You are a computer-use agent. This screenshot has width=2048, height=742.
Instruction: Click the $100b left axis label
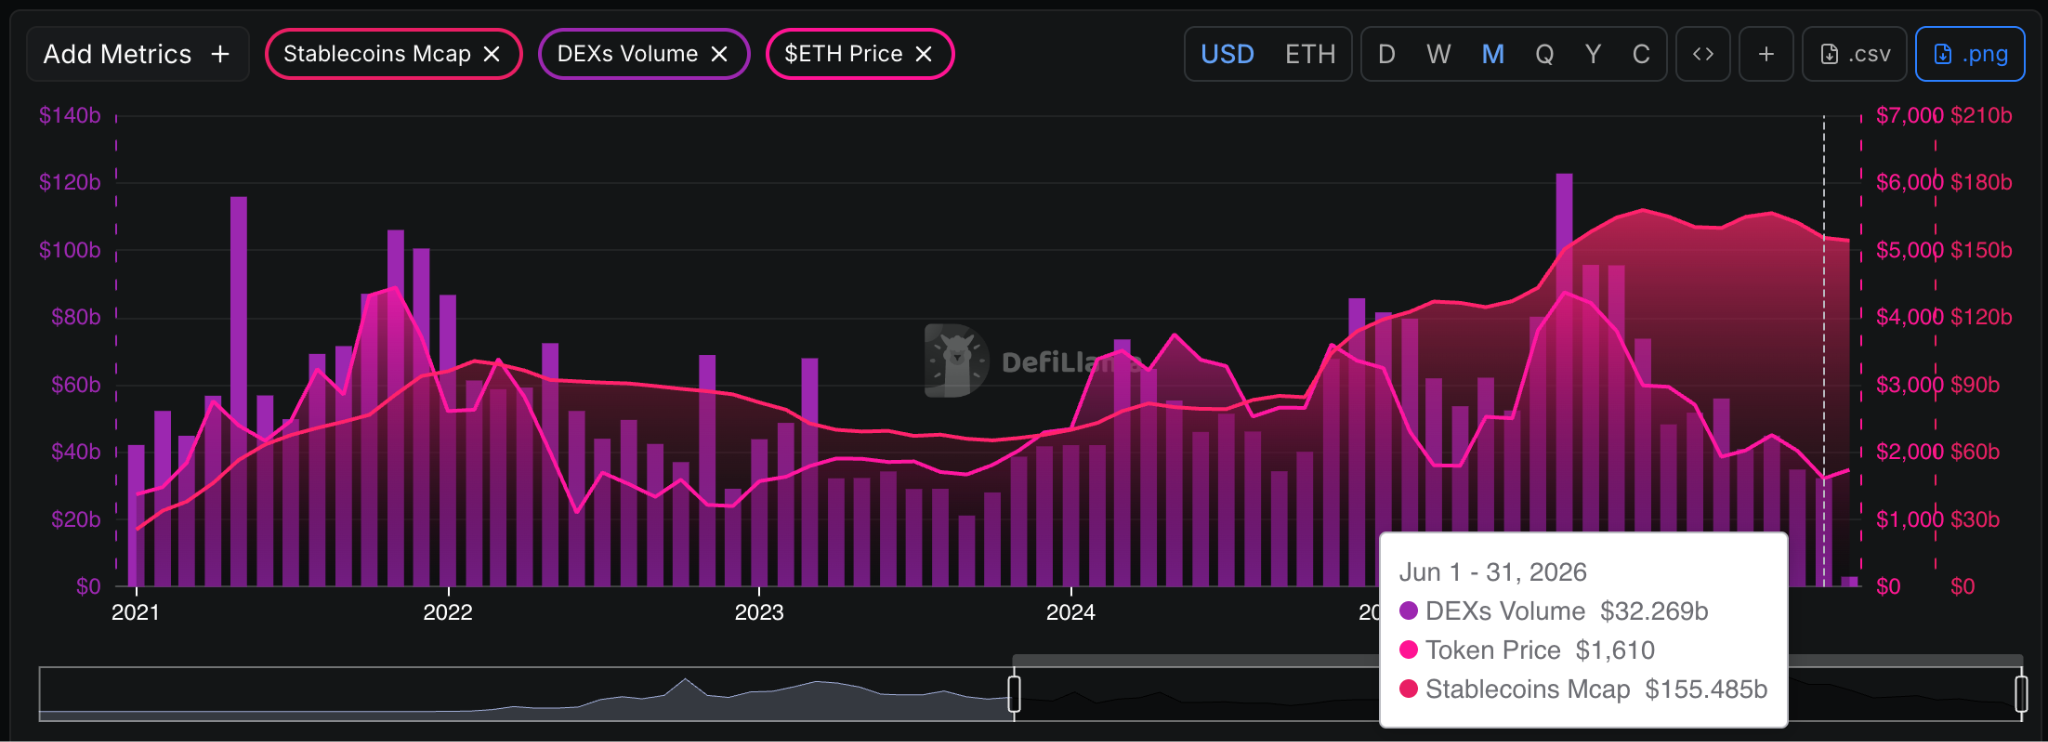click(x=70, y=250)
